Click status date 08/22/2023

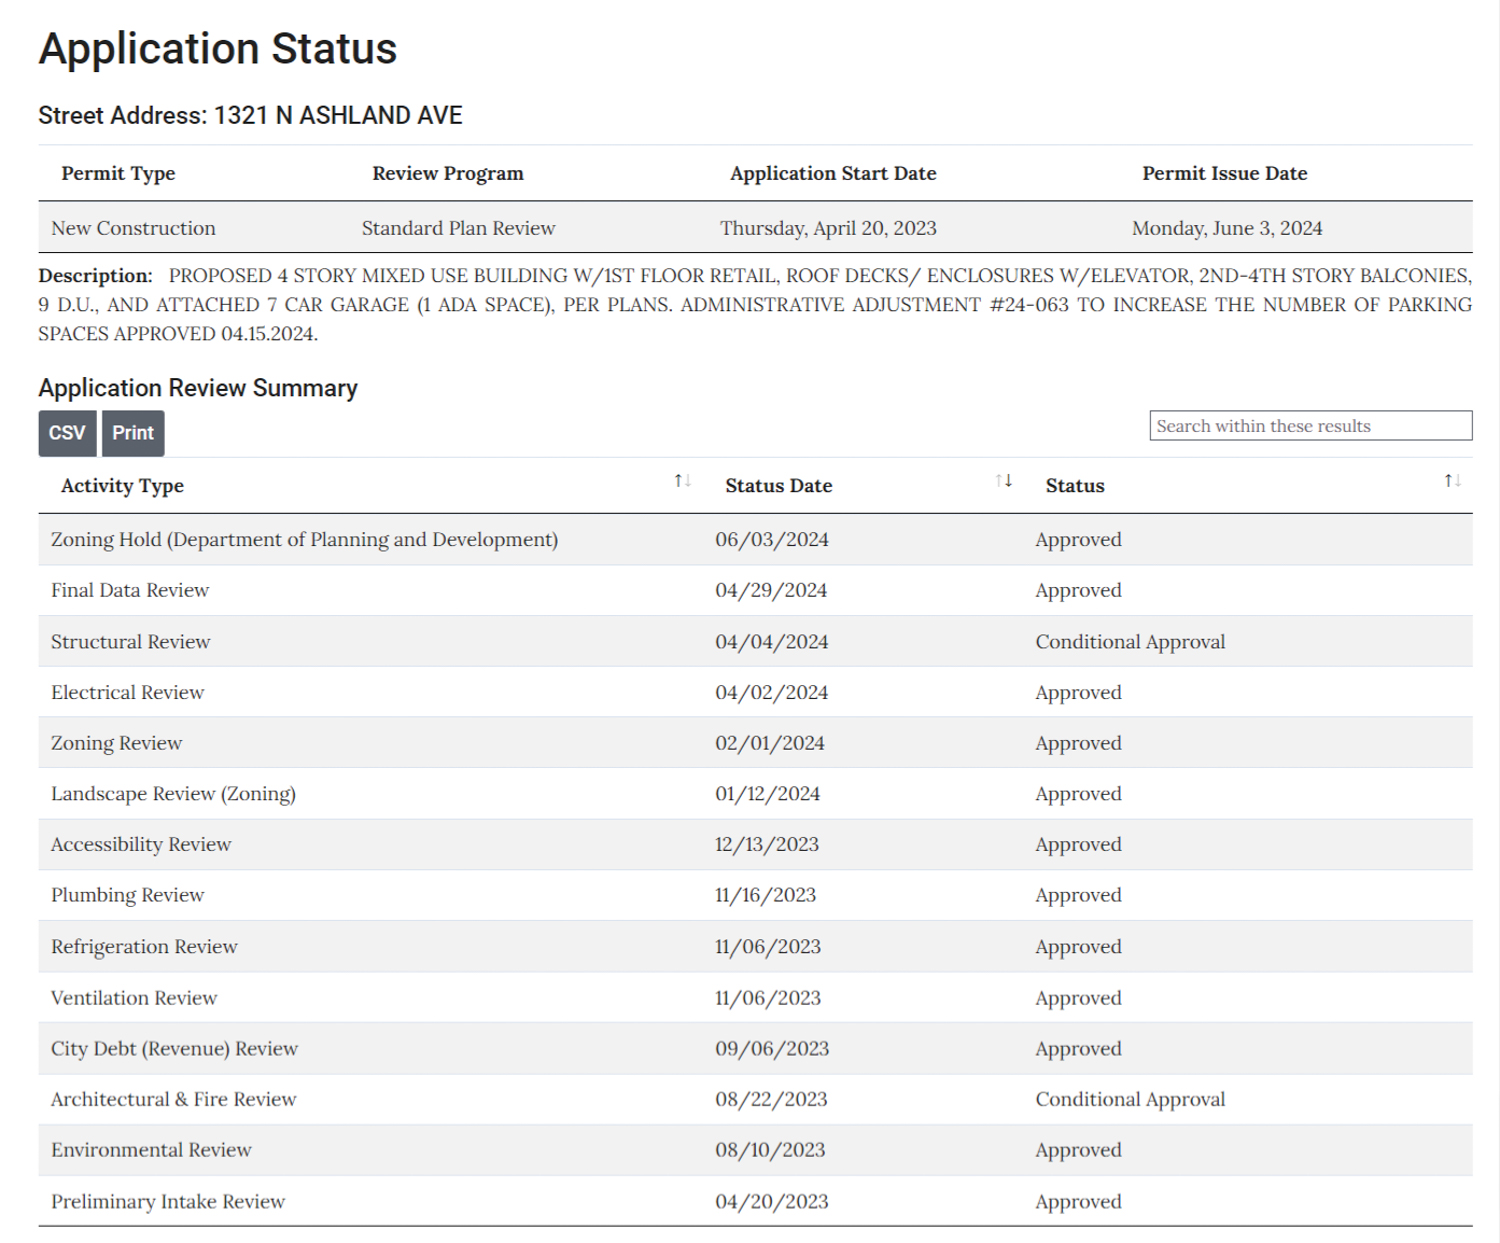771,1100
